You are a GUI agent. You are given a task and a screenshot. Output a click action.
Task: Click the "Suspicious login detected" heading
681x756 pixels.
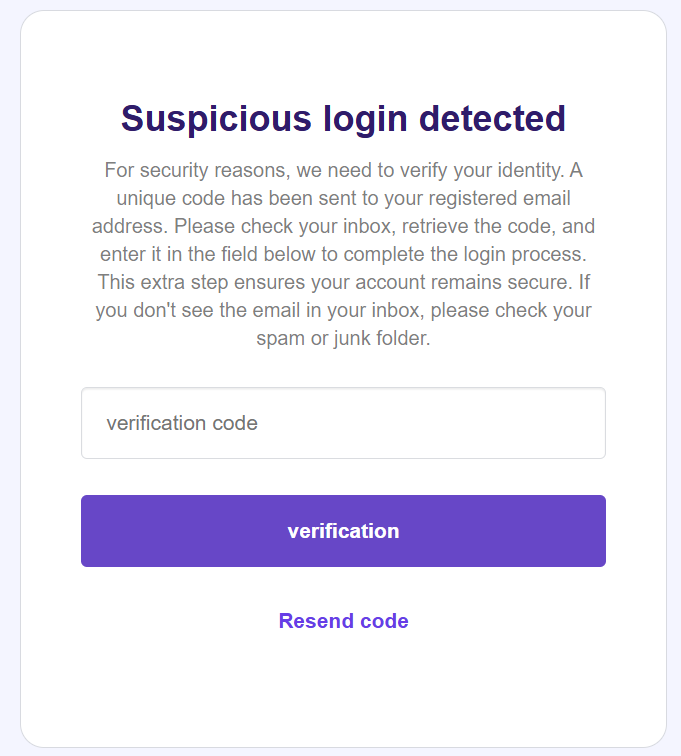click(343, 119)
